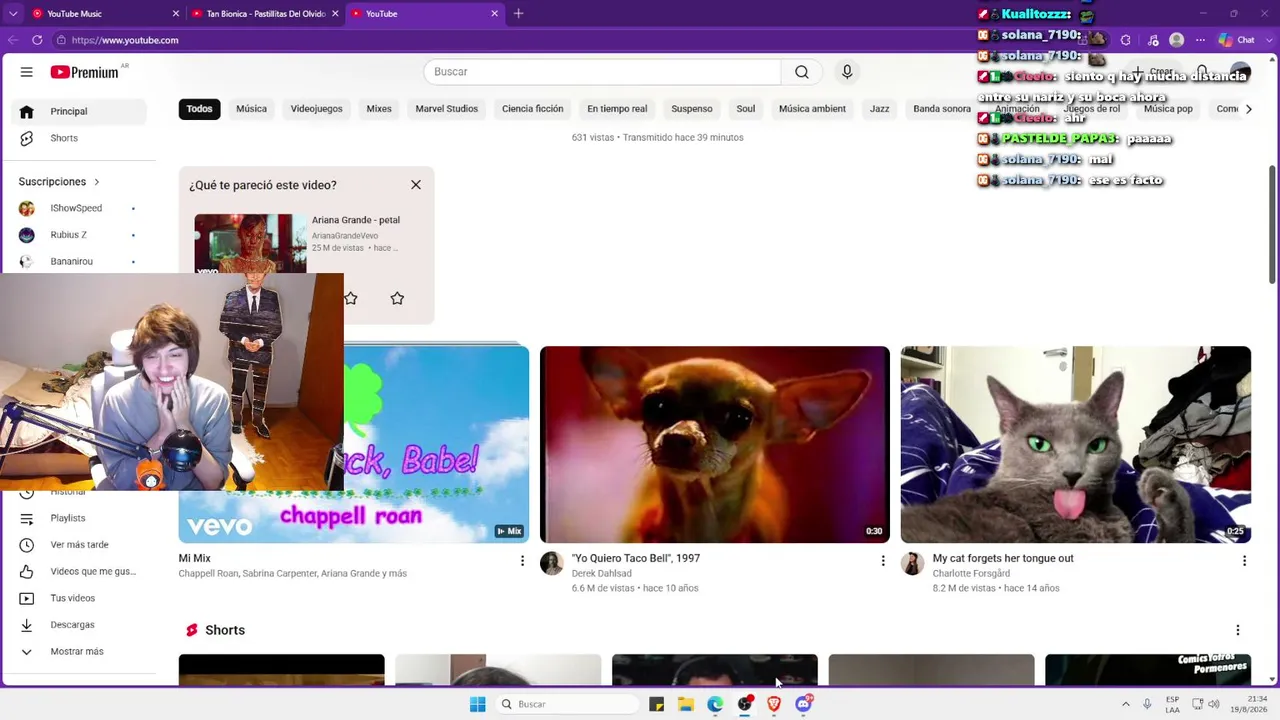Switch to Tan Bionica - Pastillitas Del Olvido tab
This screenshot has height=720, width=1280.
pyautogui.click(x=265, y=14)
